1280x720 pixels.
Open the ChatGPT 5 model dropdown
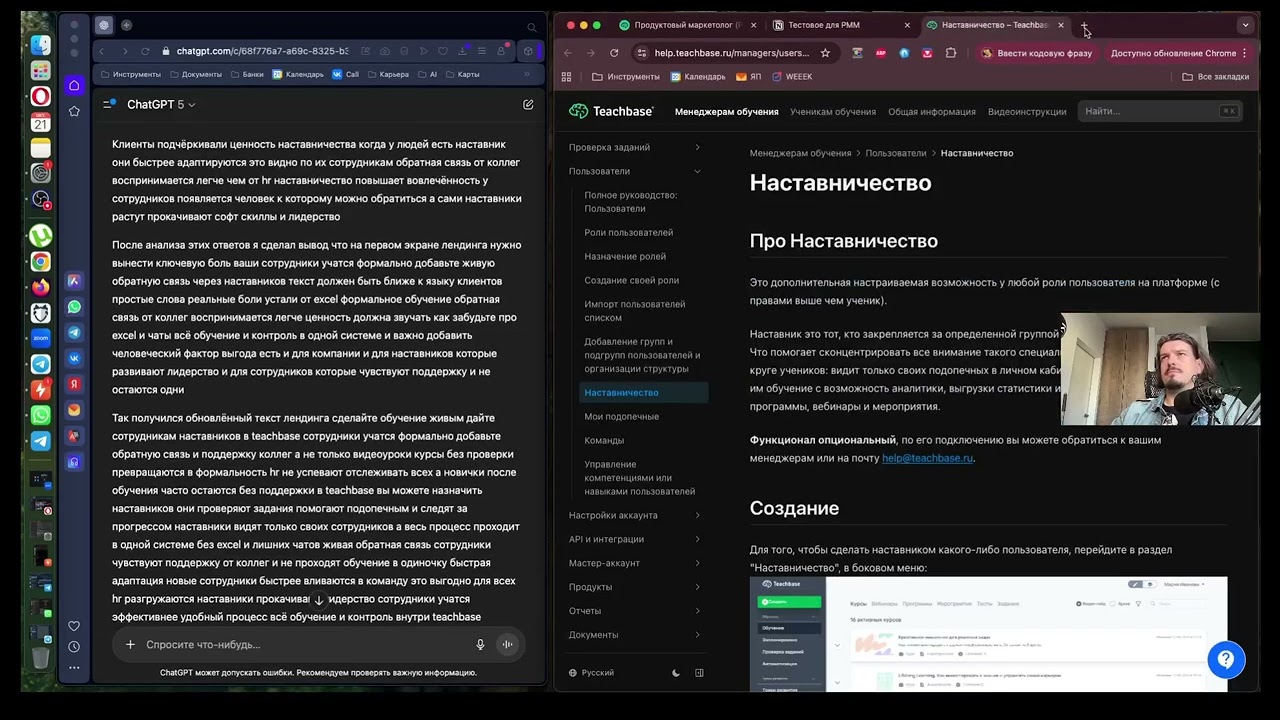click(x=161, y=104)
